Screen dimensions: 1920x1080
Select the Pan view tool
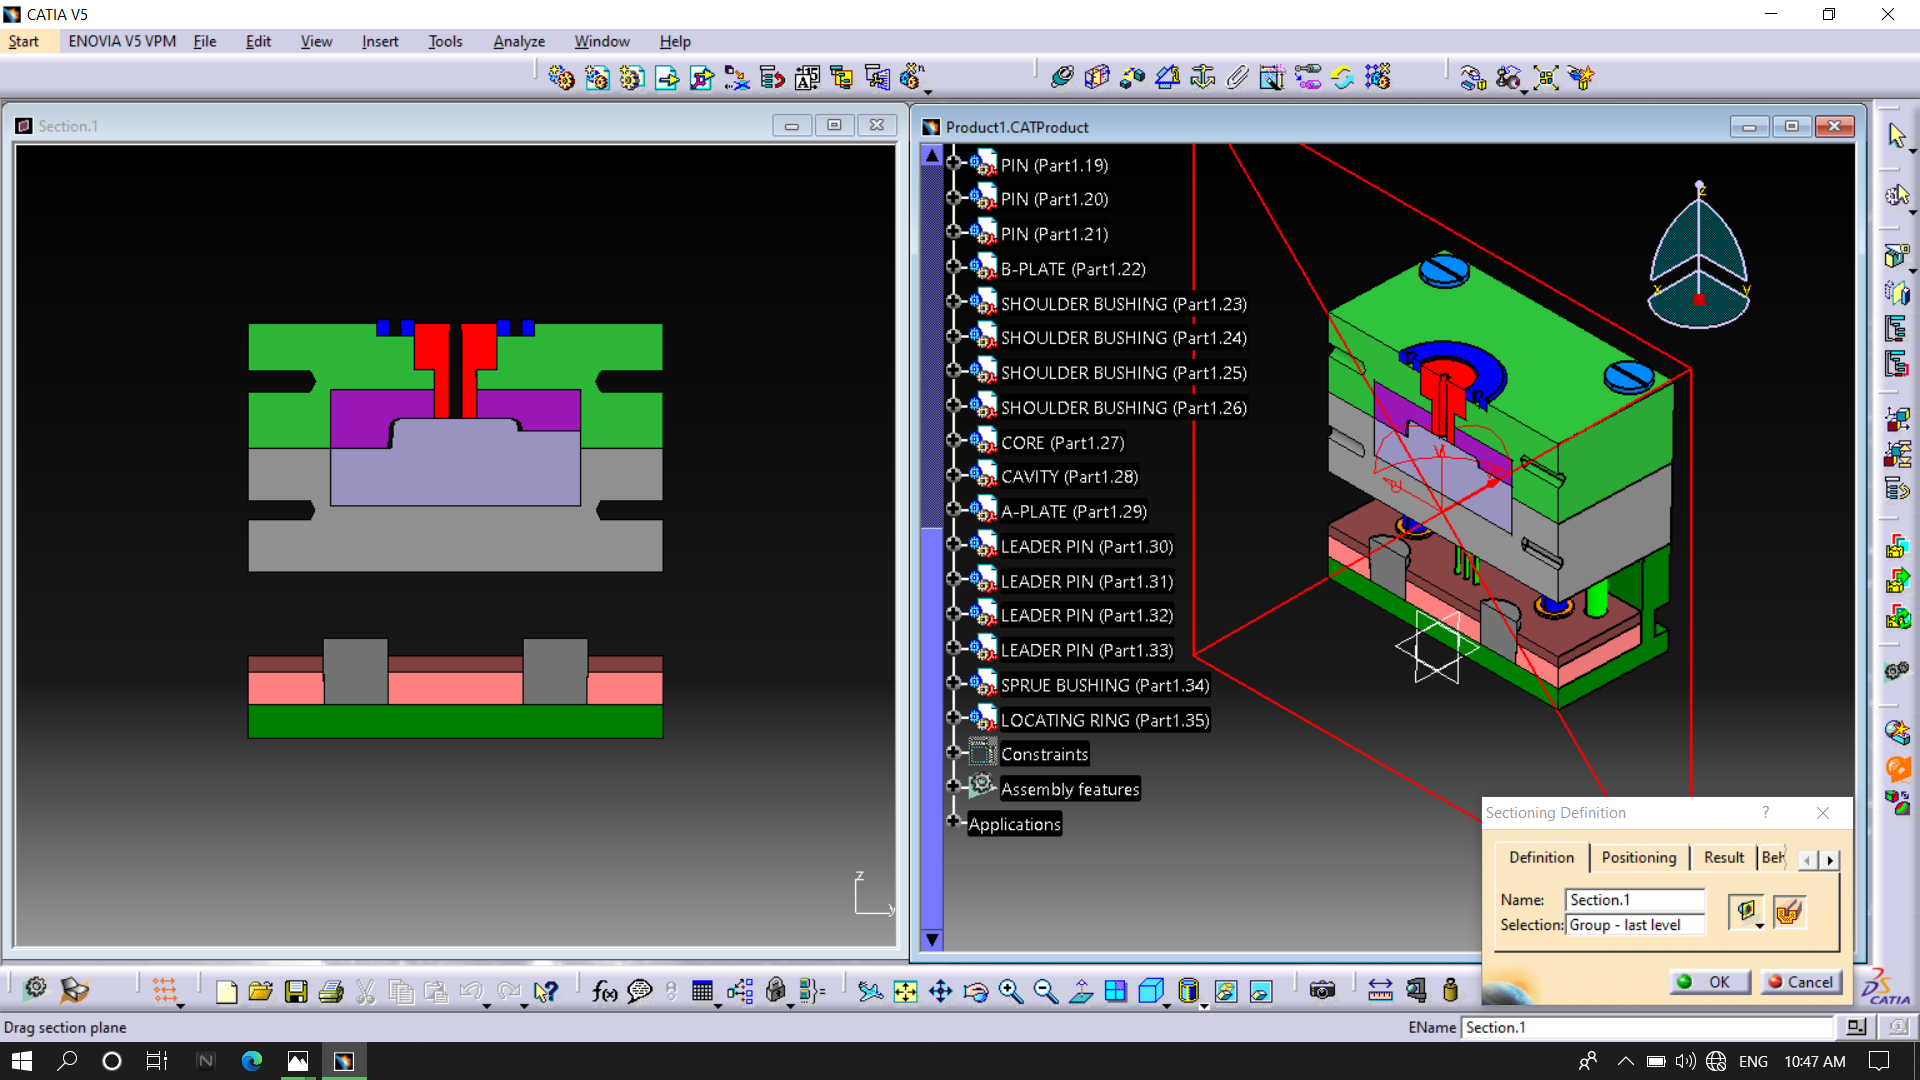(940, 991)
